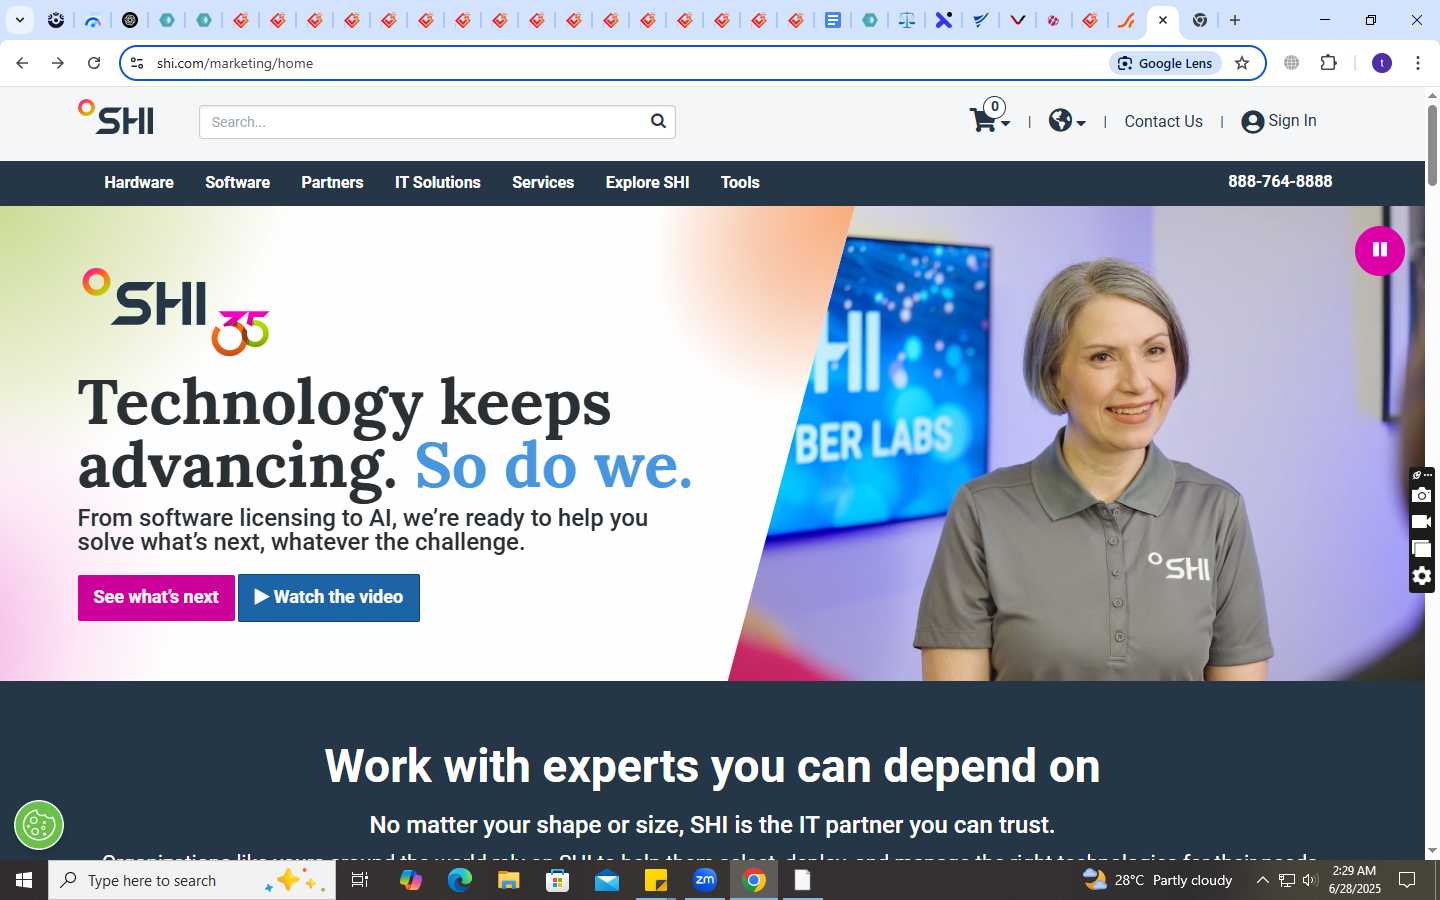Open the Windows notification center
This screenshot has width=1440, height=900.
[1407, 880]
